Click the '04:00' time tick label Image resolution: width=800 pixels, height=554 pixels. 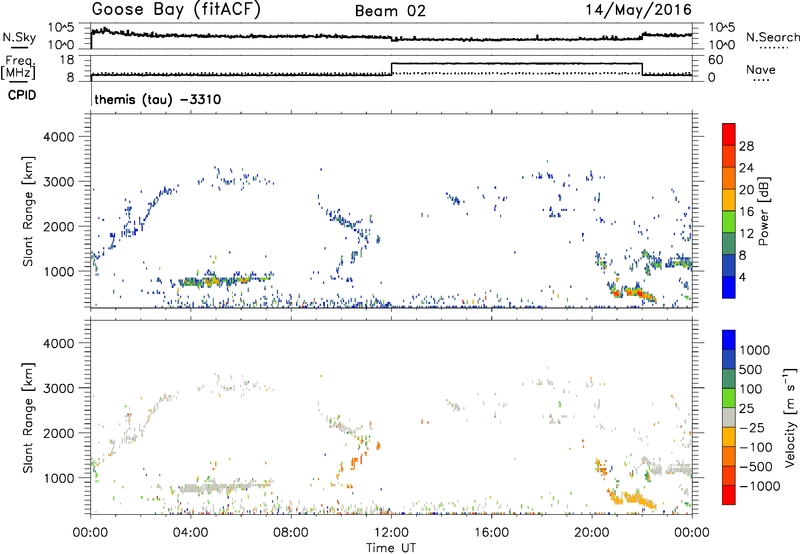[x=191, y=533]
